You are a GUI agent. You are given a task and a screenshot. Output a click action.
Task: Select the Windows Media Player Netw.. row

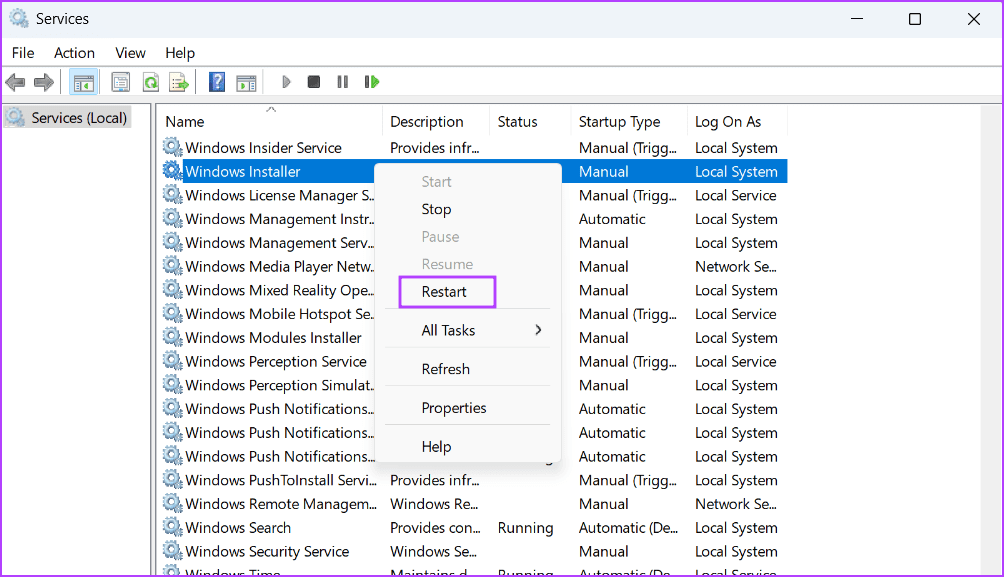coord(474,266)
